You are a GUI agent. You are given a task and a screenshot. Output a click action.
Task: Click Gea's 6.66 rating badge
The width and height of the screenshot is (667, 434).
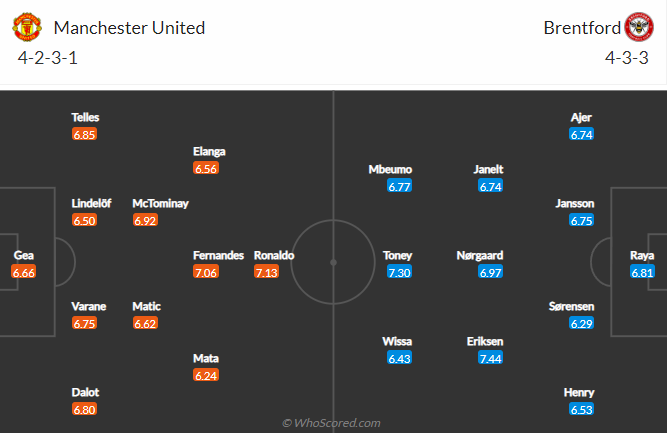[23, 272]
